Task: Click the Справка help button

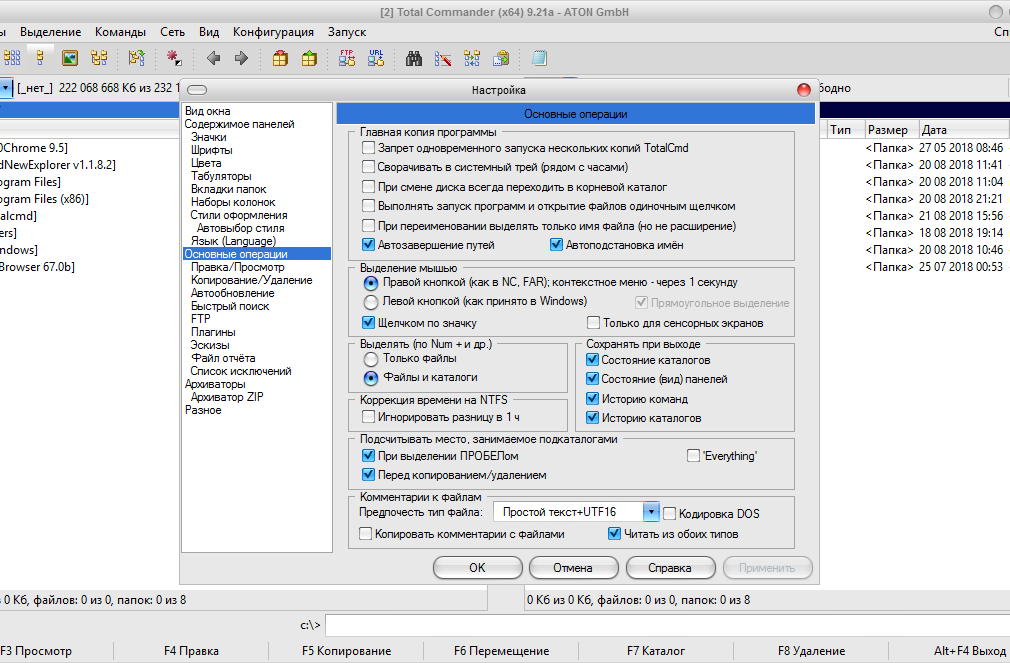Action: pyautogui.click(x=670, y=568)
